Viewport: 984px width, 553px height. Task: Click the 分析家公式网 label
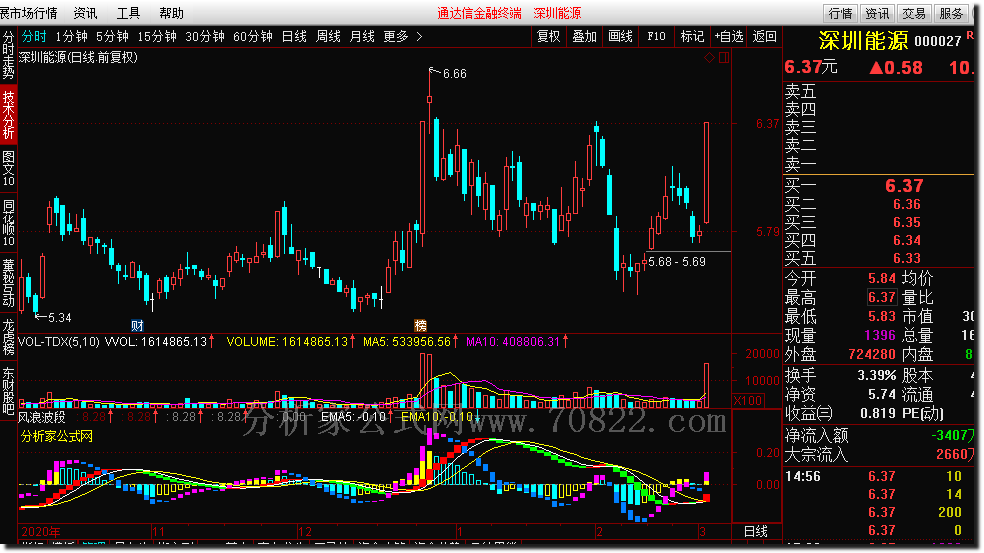click(56, 436)
